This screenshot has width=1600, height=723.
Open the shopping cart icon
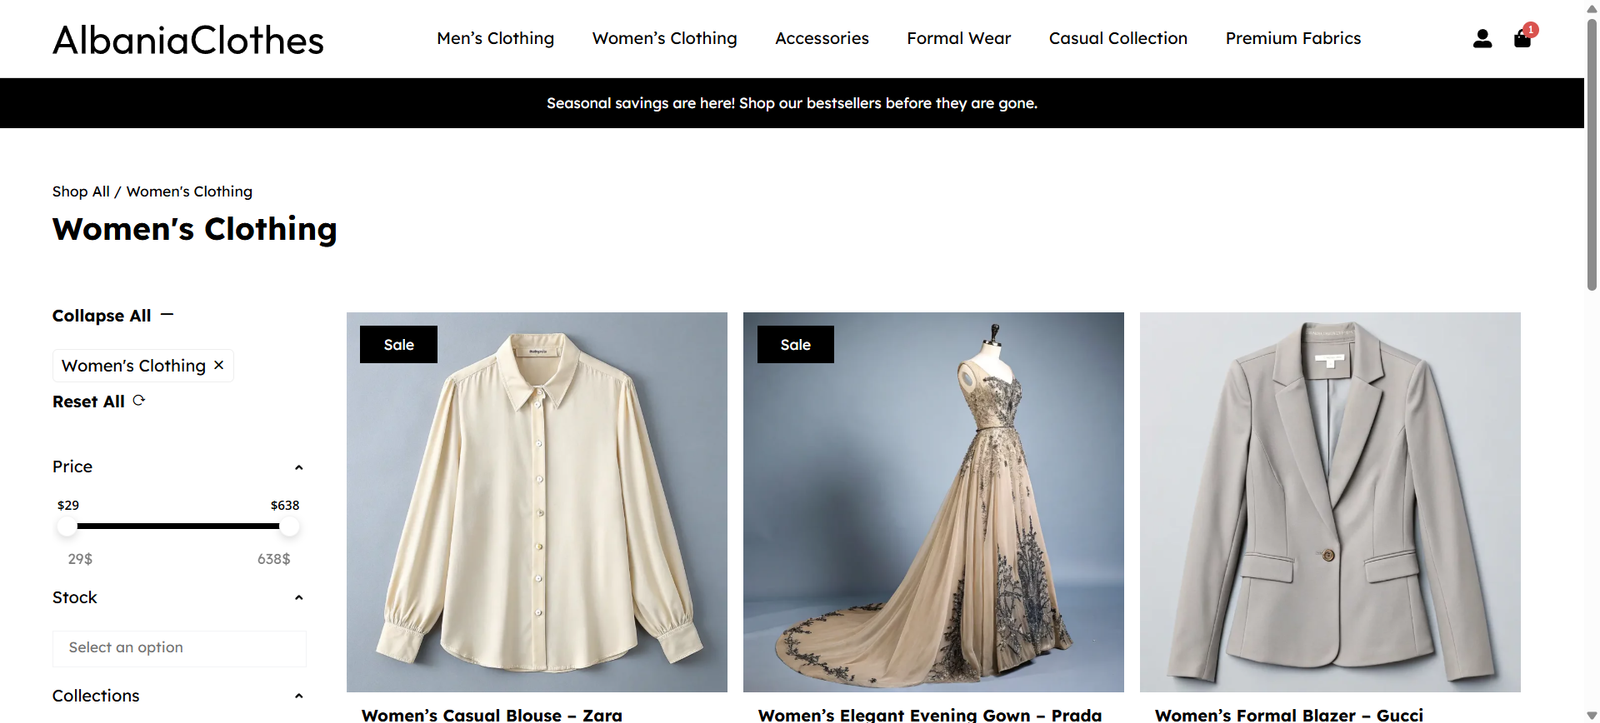point(1522,39)
